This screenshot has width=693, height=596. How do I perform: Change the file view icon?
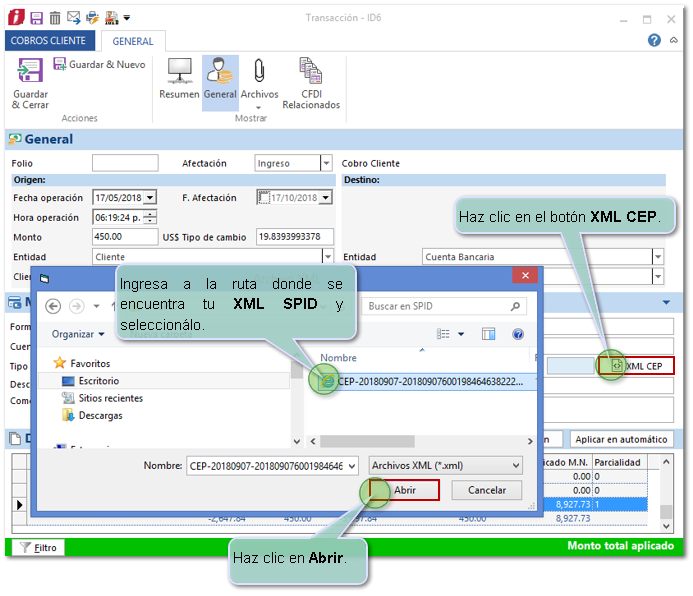point(443,334)
